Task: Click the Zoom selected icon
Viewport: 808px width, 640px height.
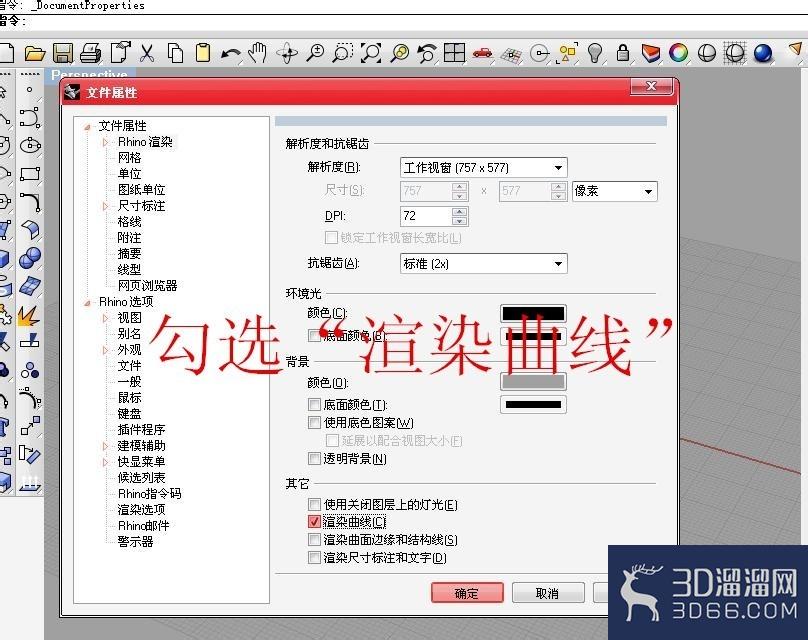Action: point(399,53)
